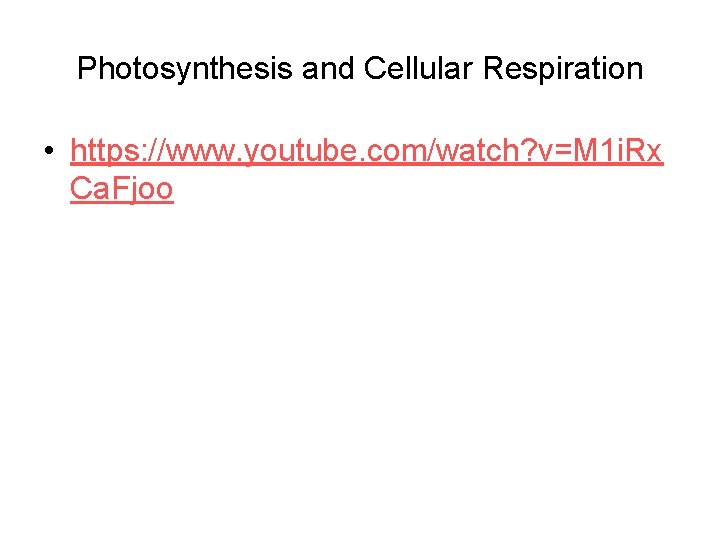720x540 pixels.
Task: Click the letter 'P' starting the title
Action: coord(87,68)
